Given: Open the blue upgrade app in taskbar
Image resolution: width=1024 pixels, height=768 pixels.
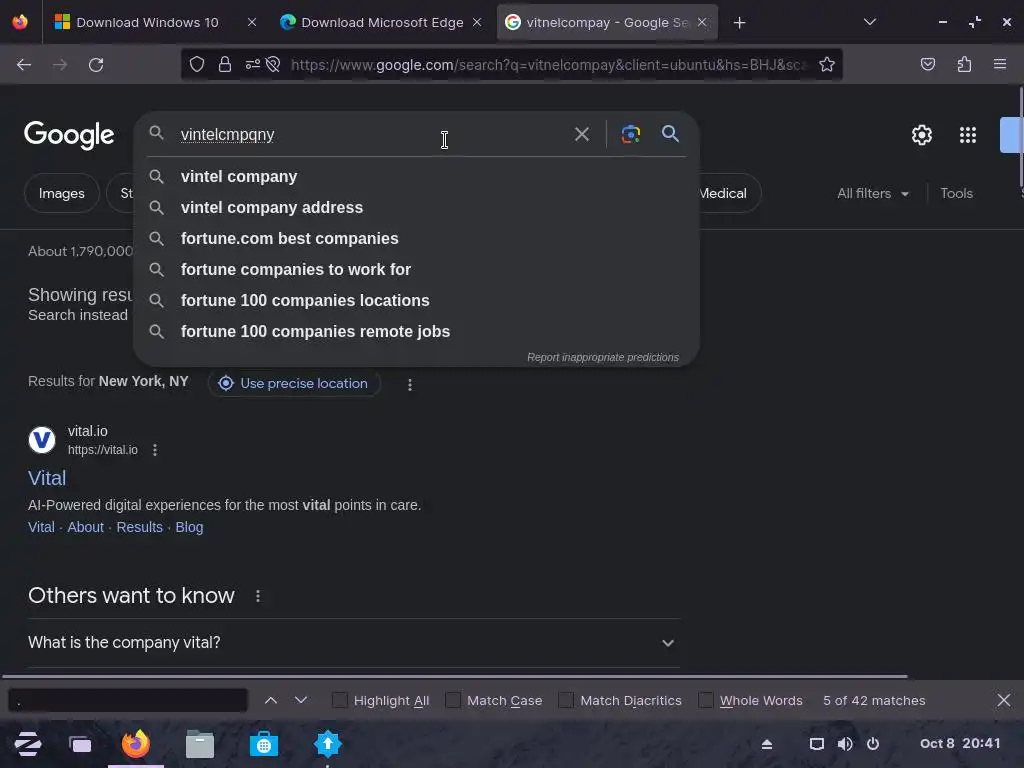Looking at the screenshot, I should point(328,744).
